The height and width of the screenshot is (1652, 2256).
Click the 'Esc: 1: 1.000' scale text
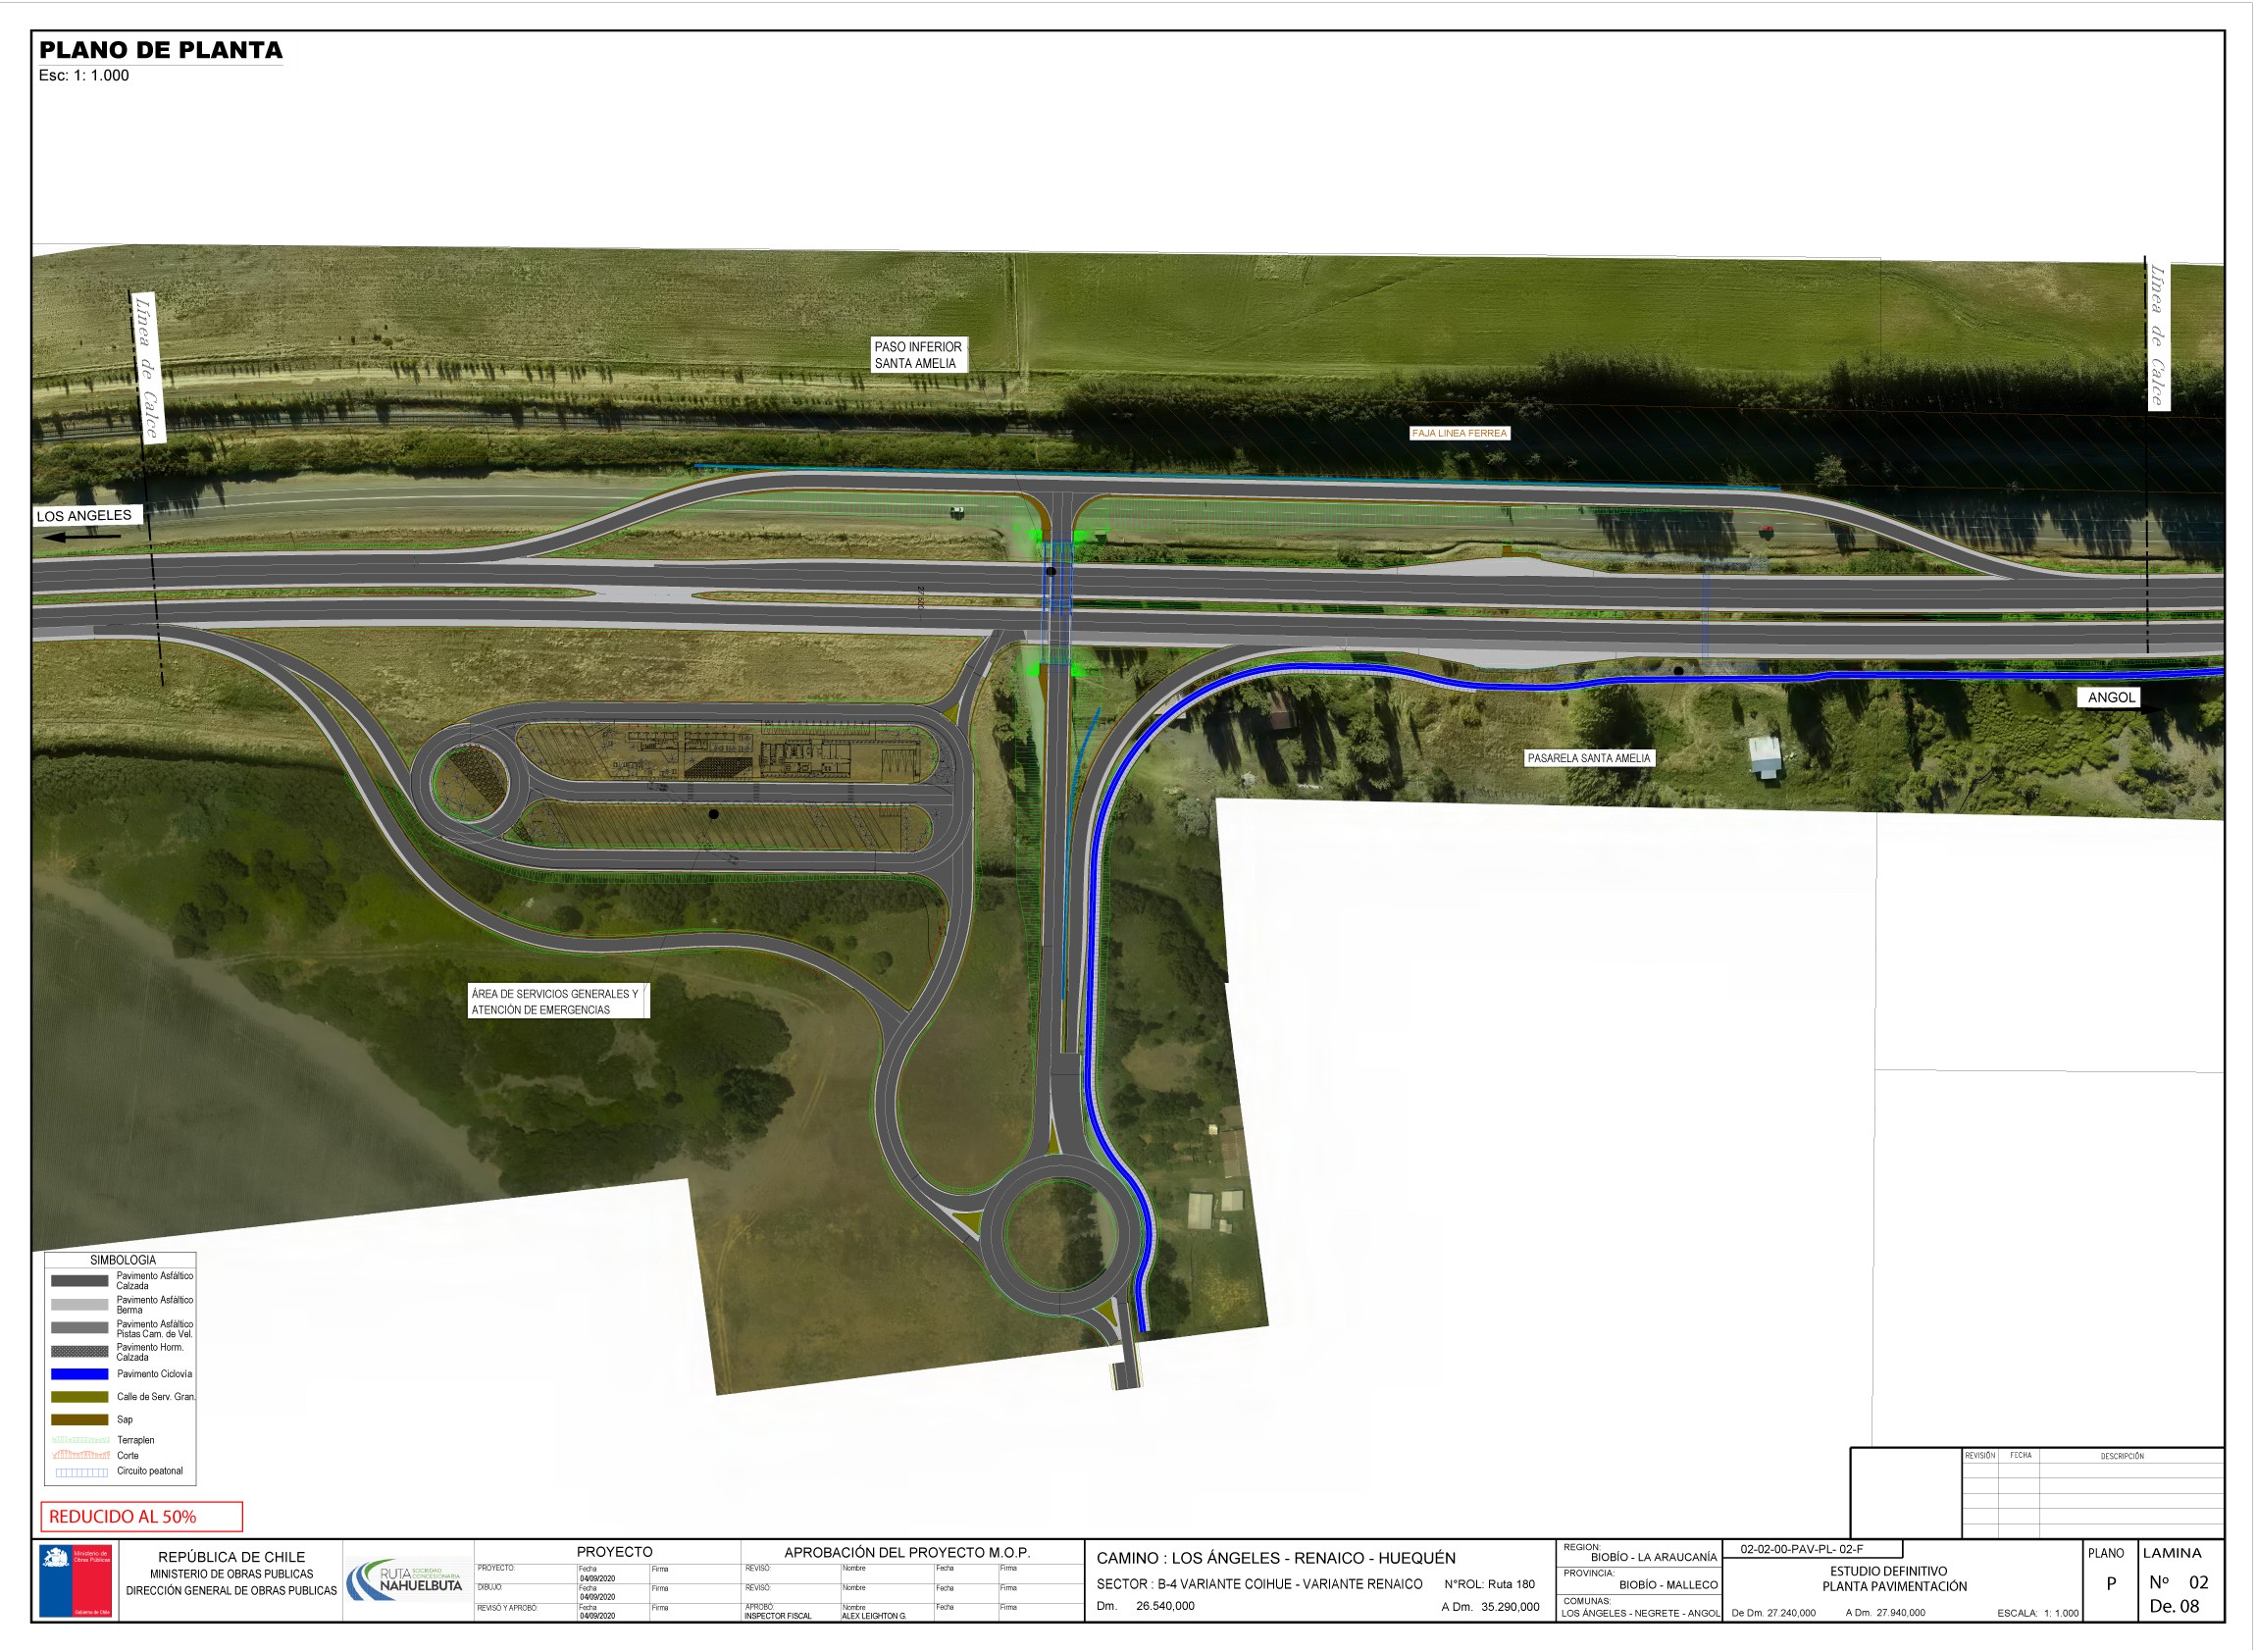(84, 76)
